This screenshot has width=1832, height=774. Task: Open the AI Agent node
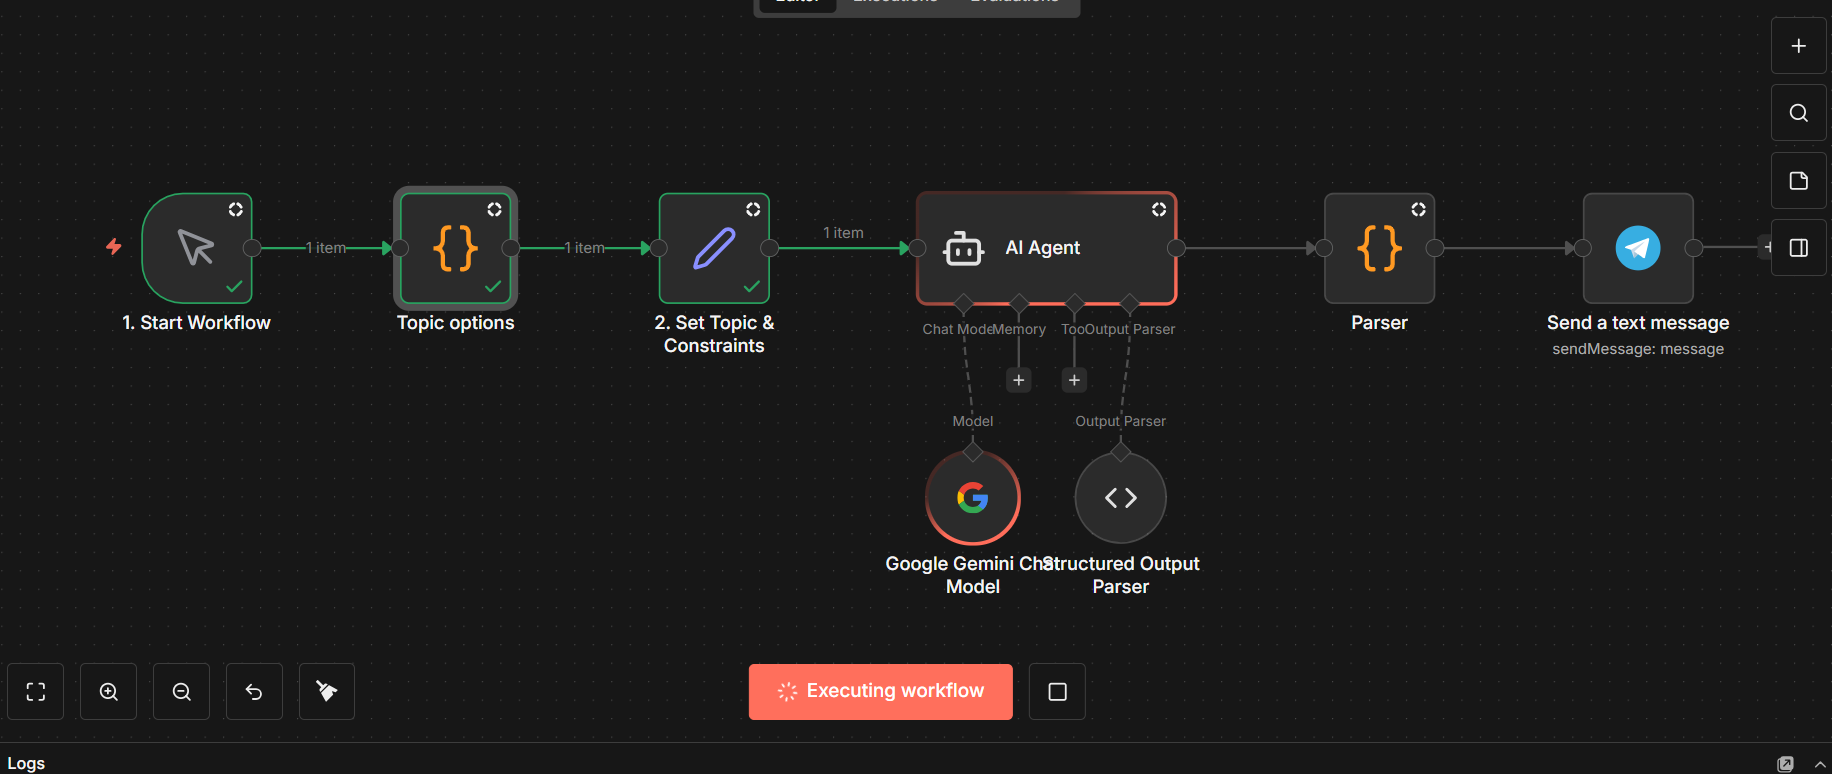tap(1046, 248)
